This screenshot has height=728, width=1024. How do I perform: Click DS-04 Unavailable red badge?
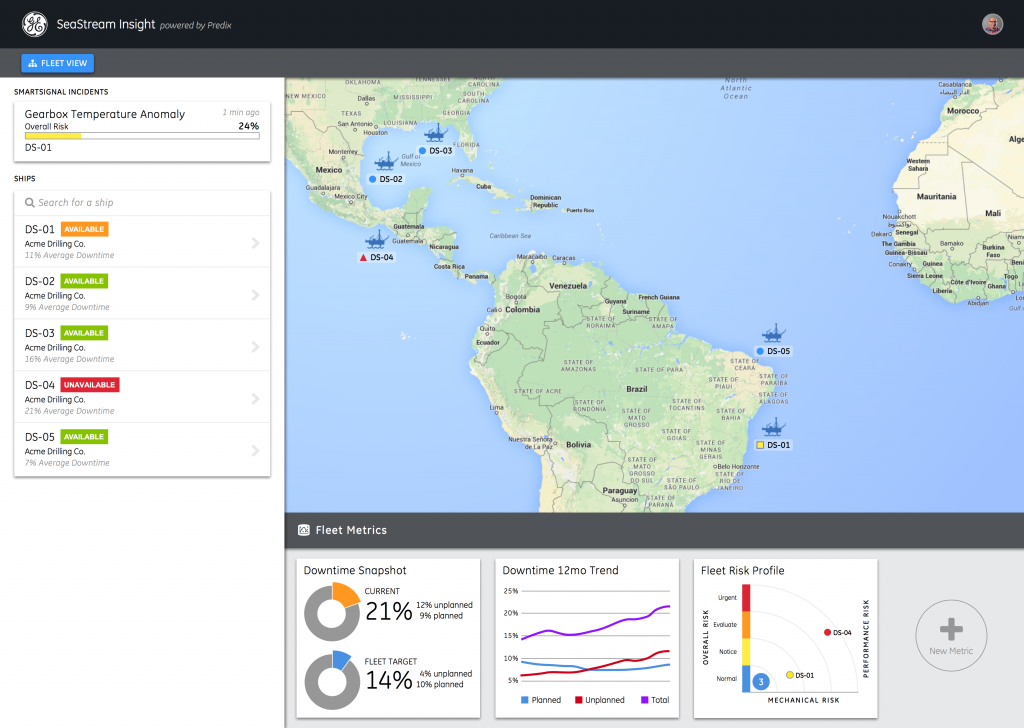click(x=89, y=385)
